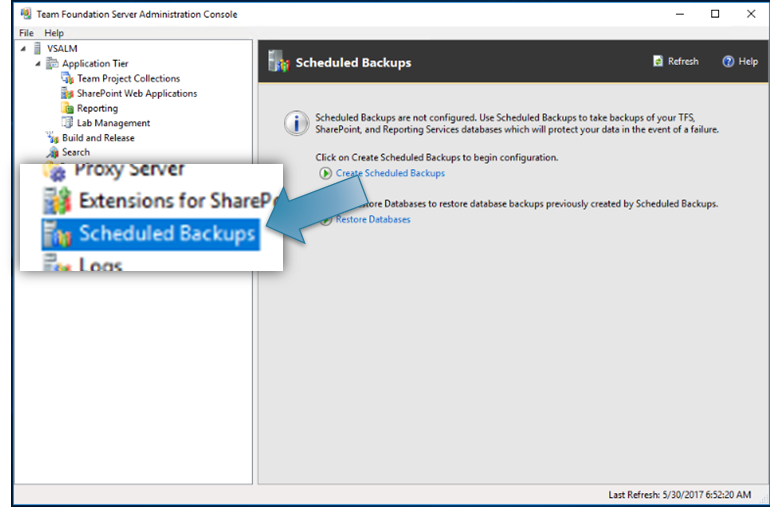Screen dimensions: 770x507
Task: Click the Build and Release node icon
Action: (53, 138)
